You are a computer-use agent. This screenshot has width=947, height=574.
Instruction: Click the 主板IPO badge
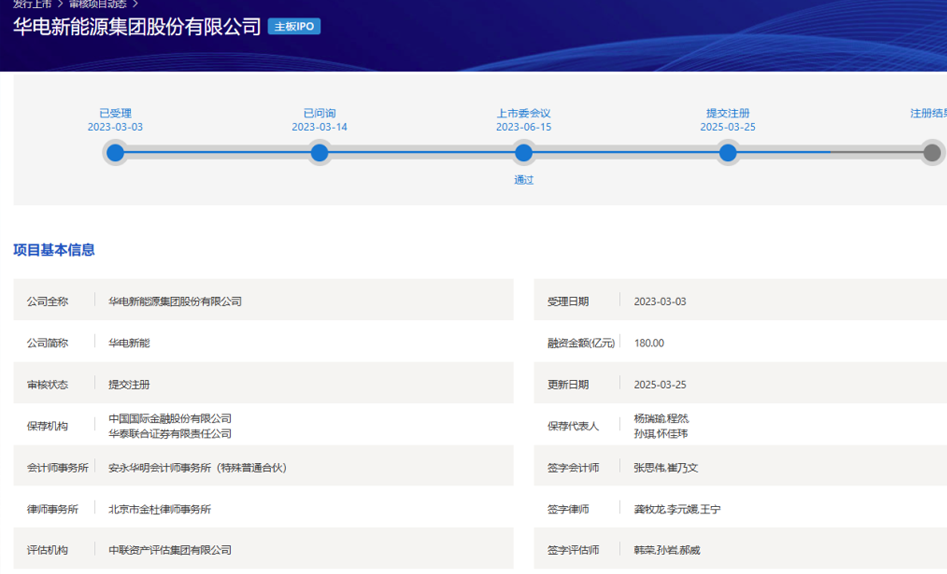294,27
